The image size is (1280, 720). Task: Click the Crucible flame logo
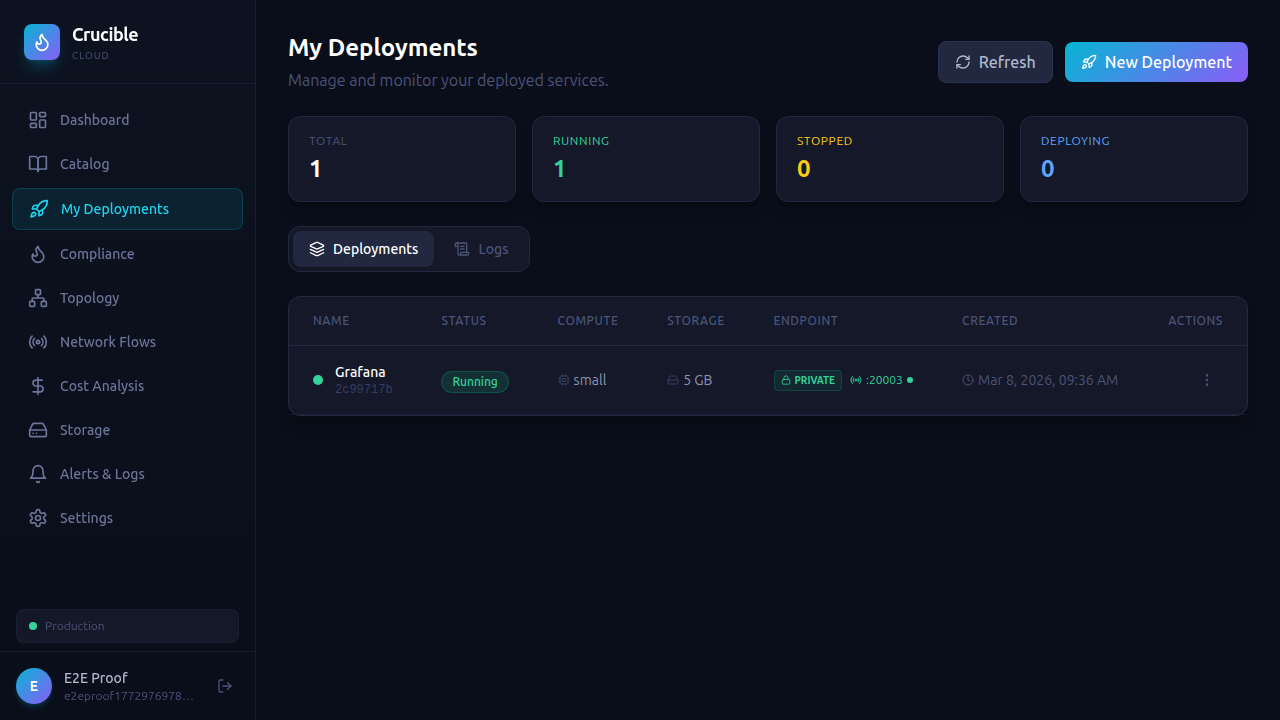[x=41, y=42]
